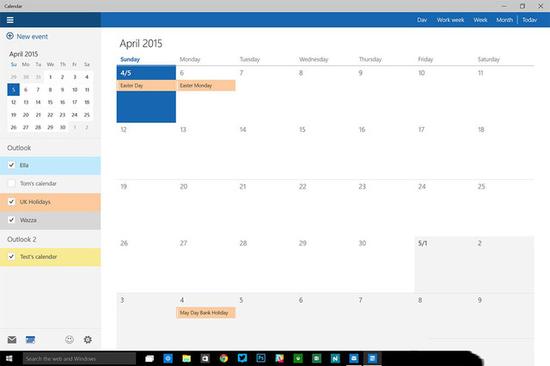The height and width of the screenshot is (366, 550).
Task: Pick date 3 in mini calendar first row
Action: click(75, 77)
